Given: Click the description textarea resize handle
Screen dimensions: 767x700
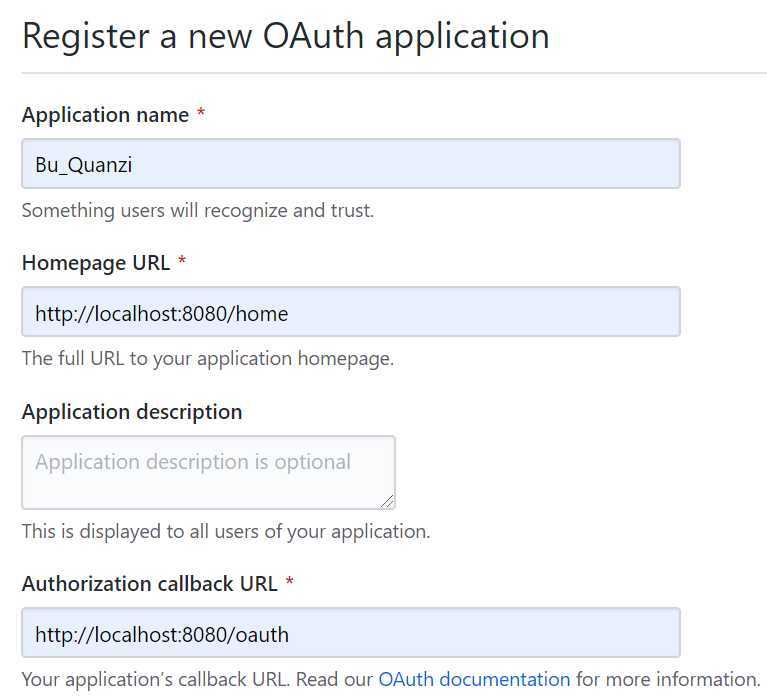Looking at the screenshot, I should (x=387, y=500).
